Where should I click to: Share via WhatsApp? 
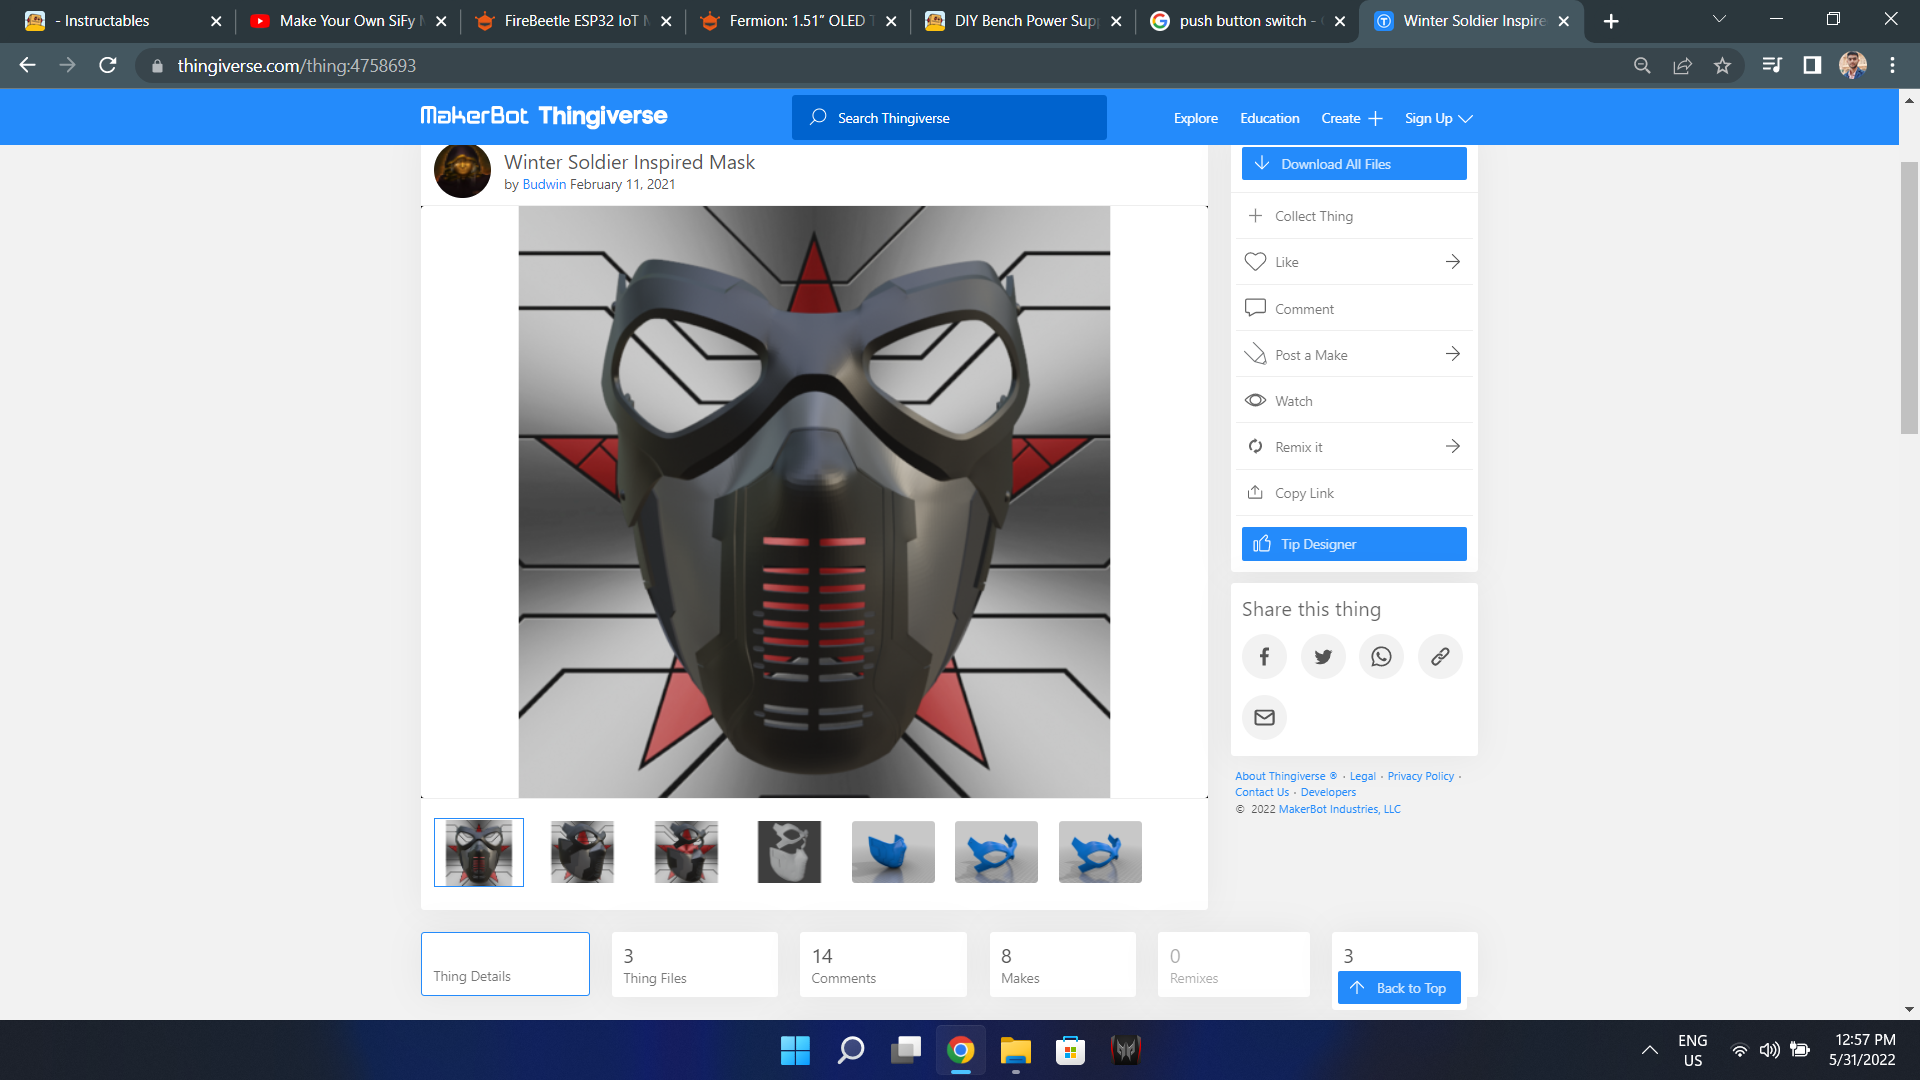click(1381, 656)
